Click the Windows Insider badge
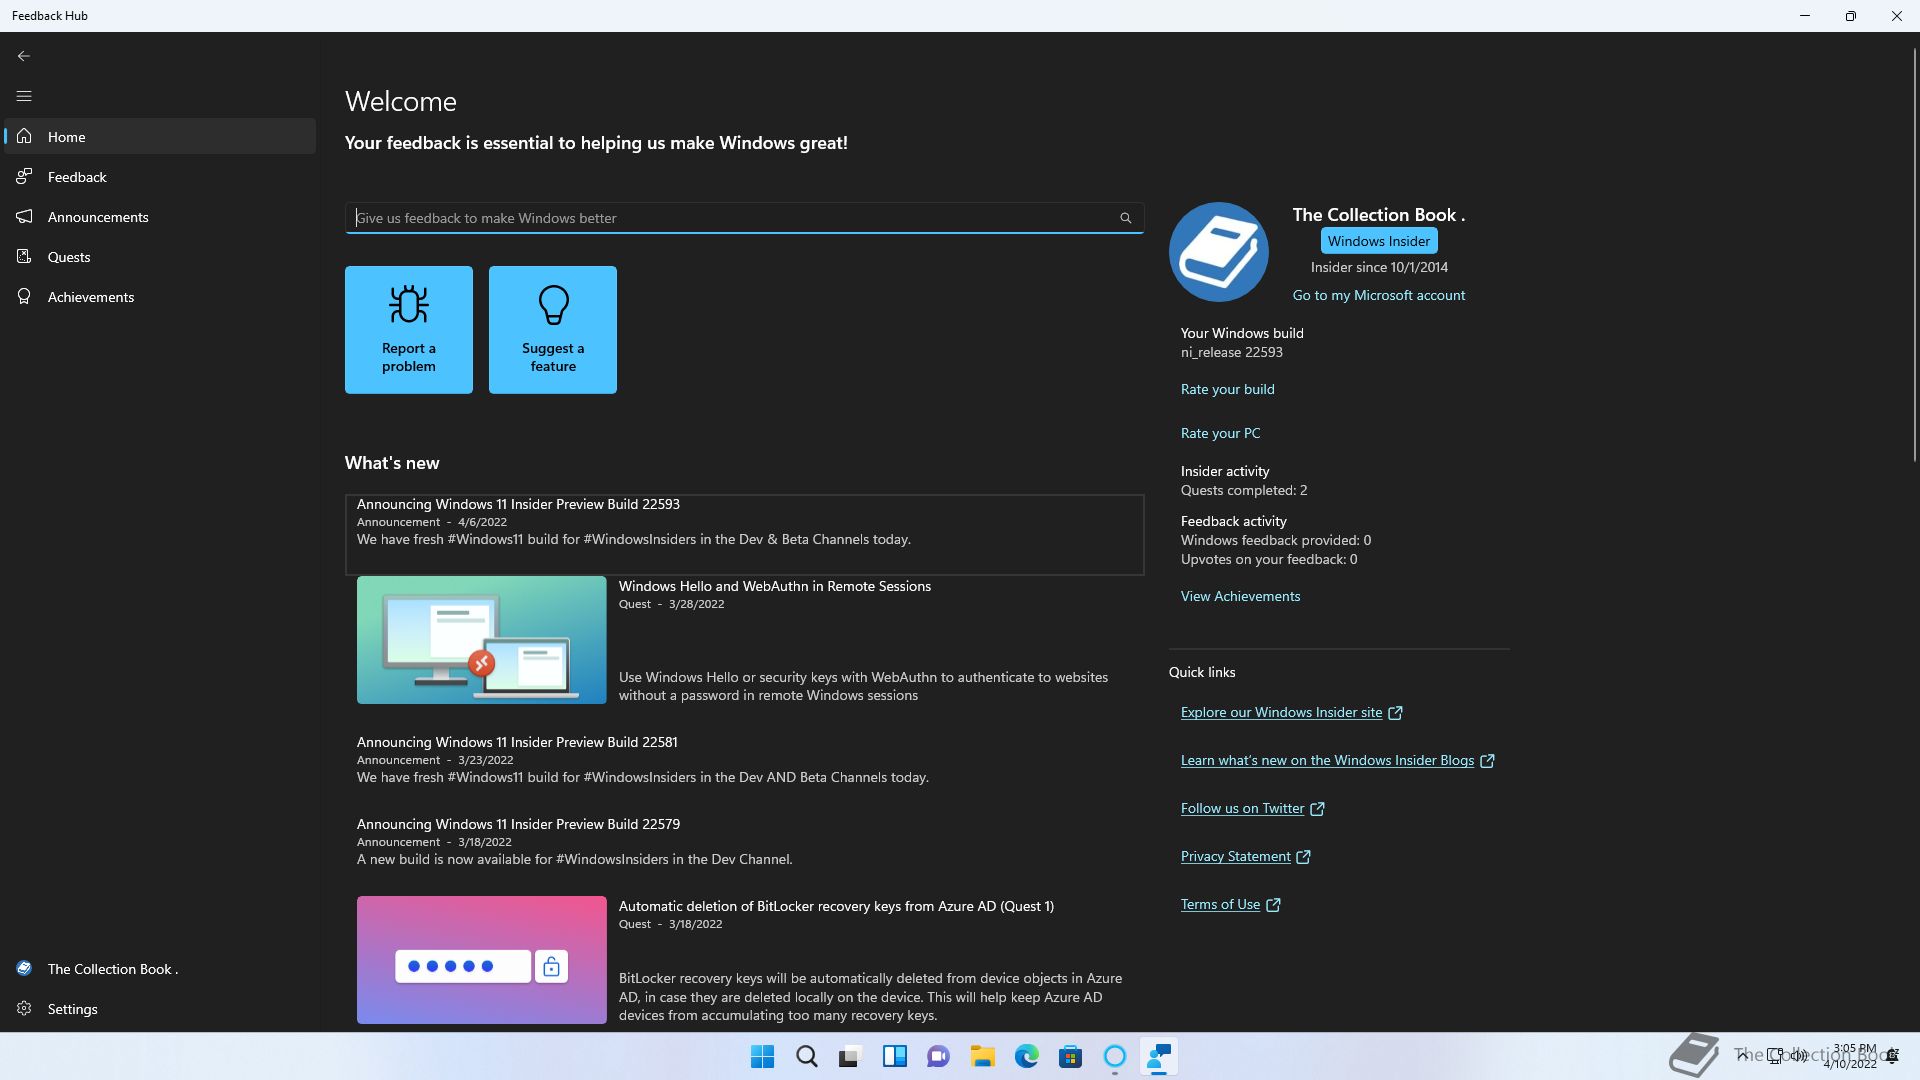This screenshot has width=1920, height=1080. coord(1379,241)
